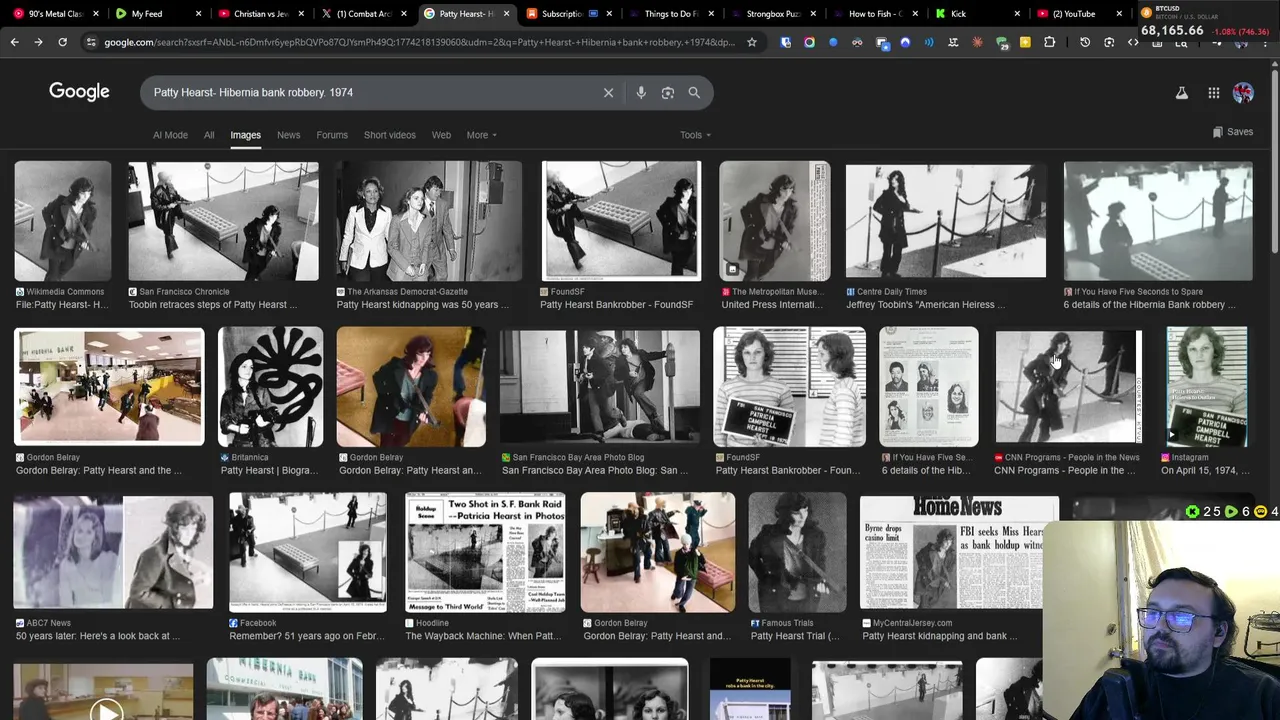The width and height of the screenshot is (1280, 720).
Task: Open the Hoodline Wayback Machine newspaper image
Action: 485,552
